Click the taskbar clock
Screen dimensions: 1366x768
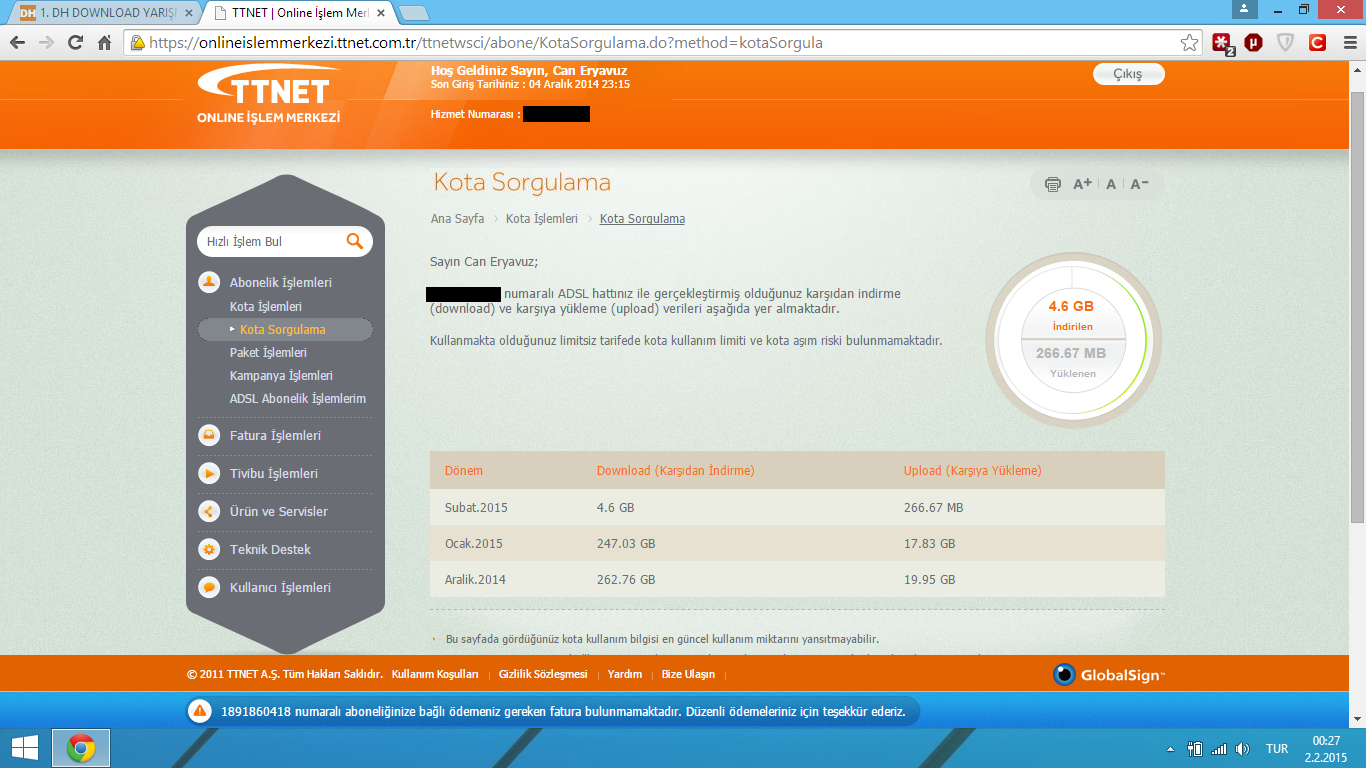coord(1326,748)
